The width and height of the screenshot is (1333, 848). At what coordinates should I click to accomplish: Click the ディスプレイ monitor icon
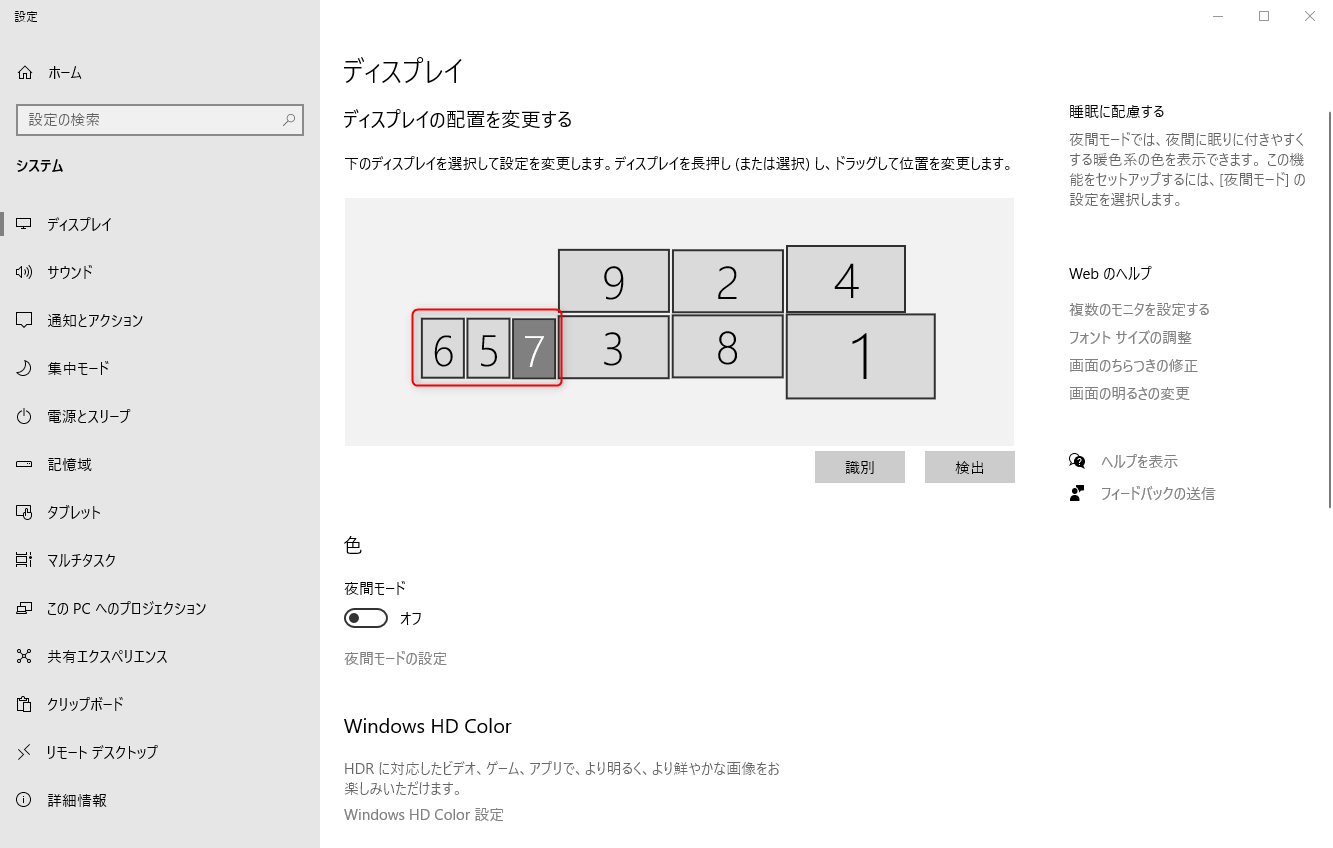pos(25,225)
